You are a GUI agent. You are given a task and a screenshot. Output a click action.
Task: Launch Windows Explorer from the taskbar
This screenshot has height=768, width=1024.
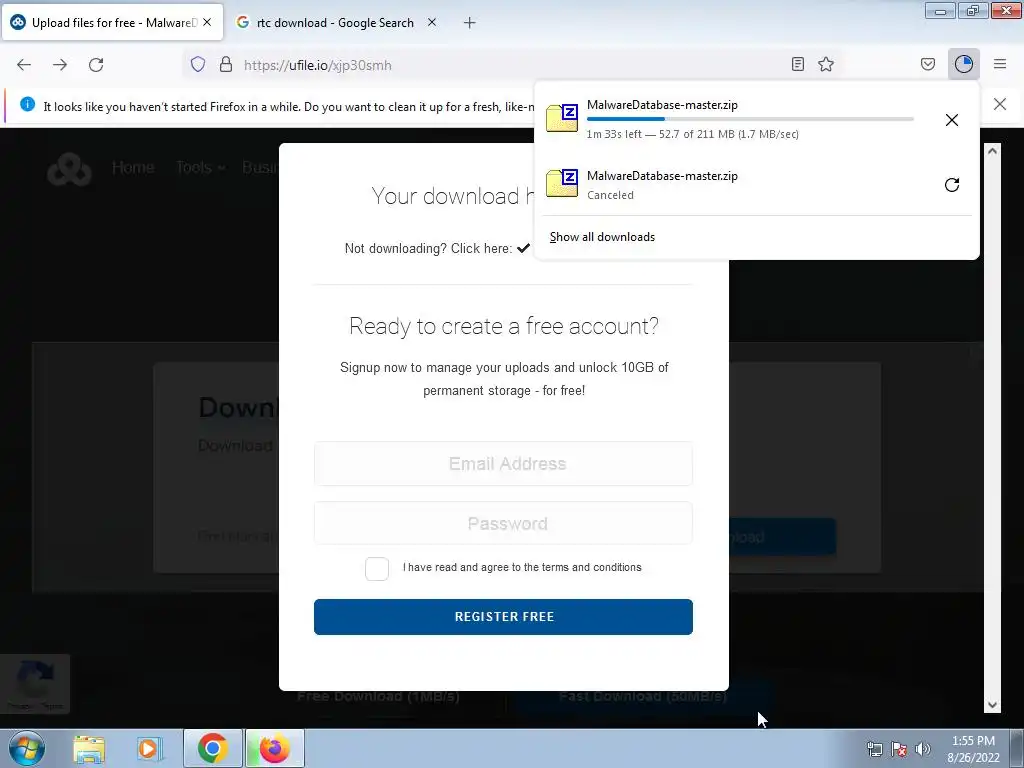click(89, 748)
